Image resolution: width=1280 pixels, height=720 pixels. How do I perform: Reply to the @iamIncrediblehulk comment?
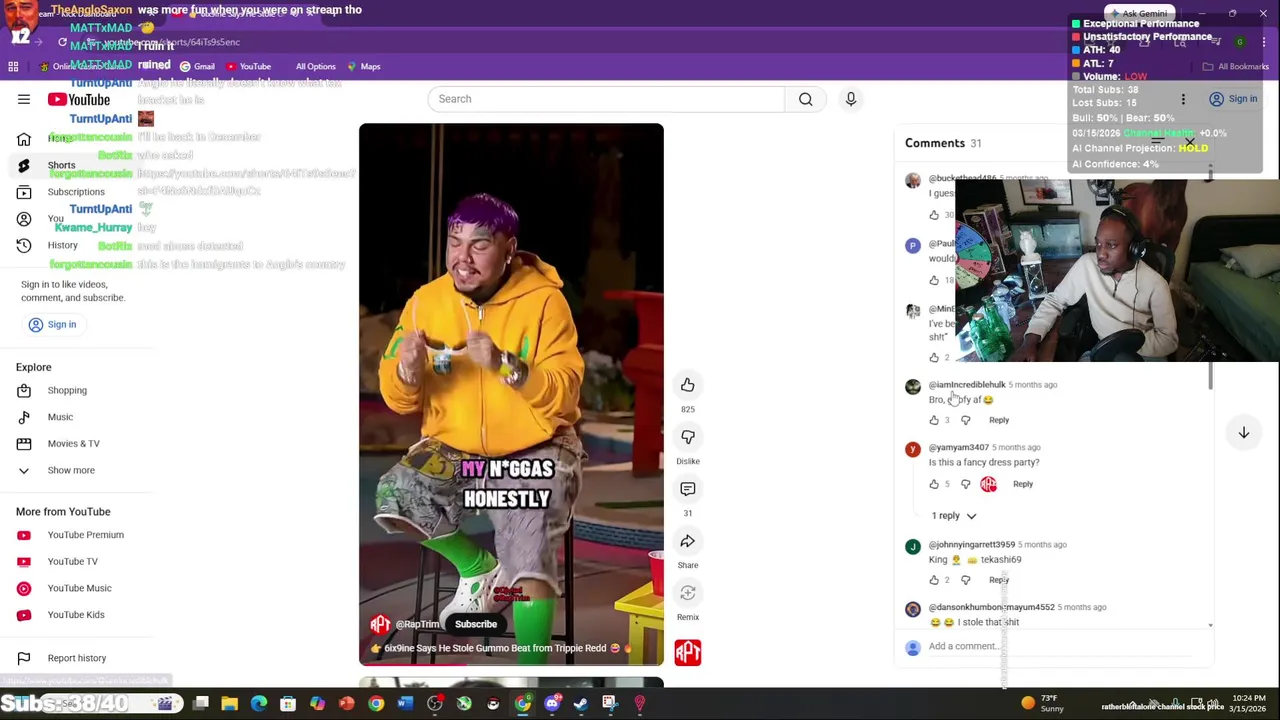(x=999, y=420)
